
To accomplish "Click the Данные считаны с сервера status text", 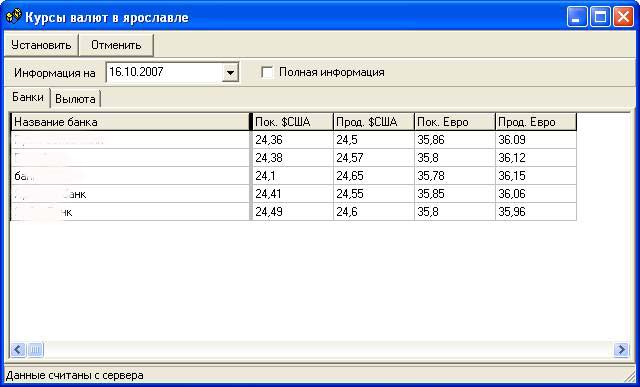I will coord(75,375).
